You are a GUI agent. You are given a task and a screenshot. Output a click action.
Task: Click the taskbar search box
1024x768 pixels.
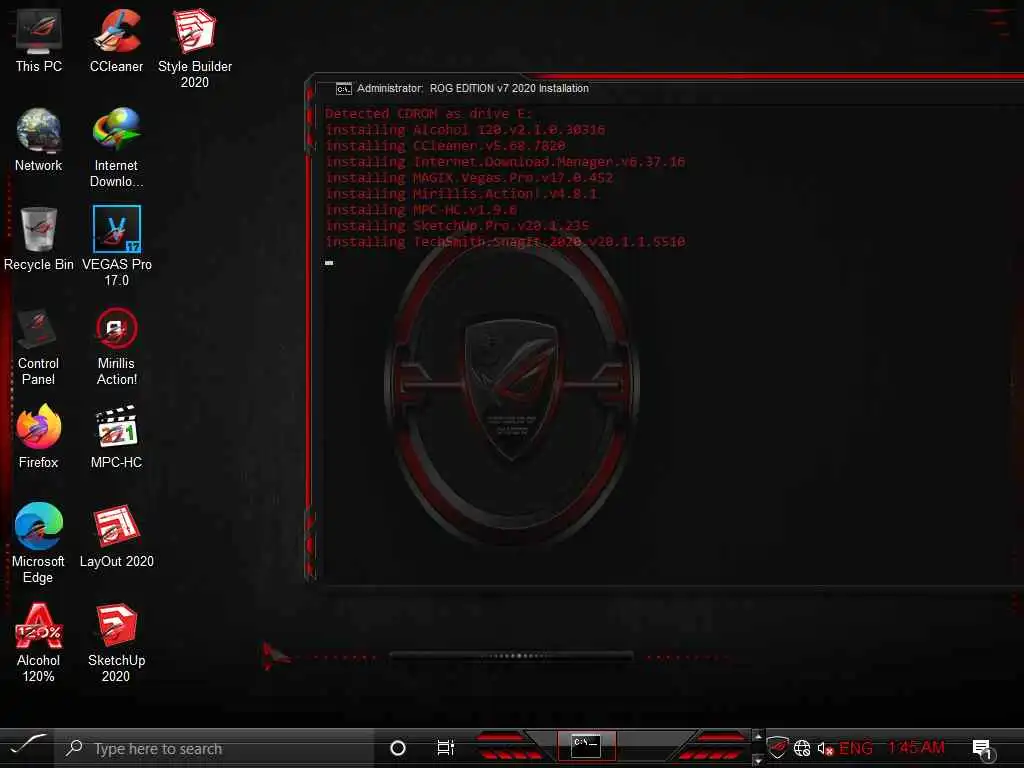tap(214, 748)
